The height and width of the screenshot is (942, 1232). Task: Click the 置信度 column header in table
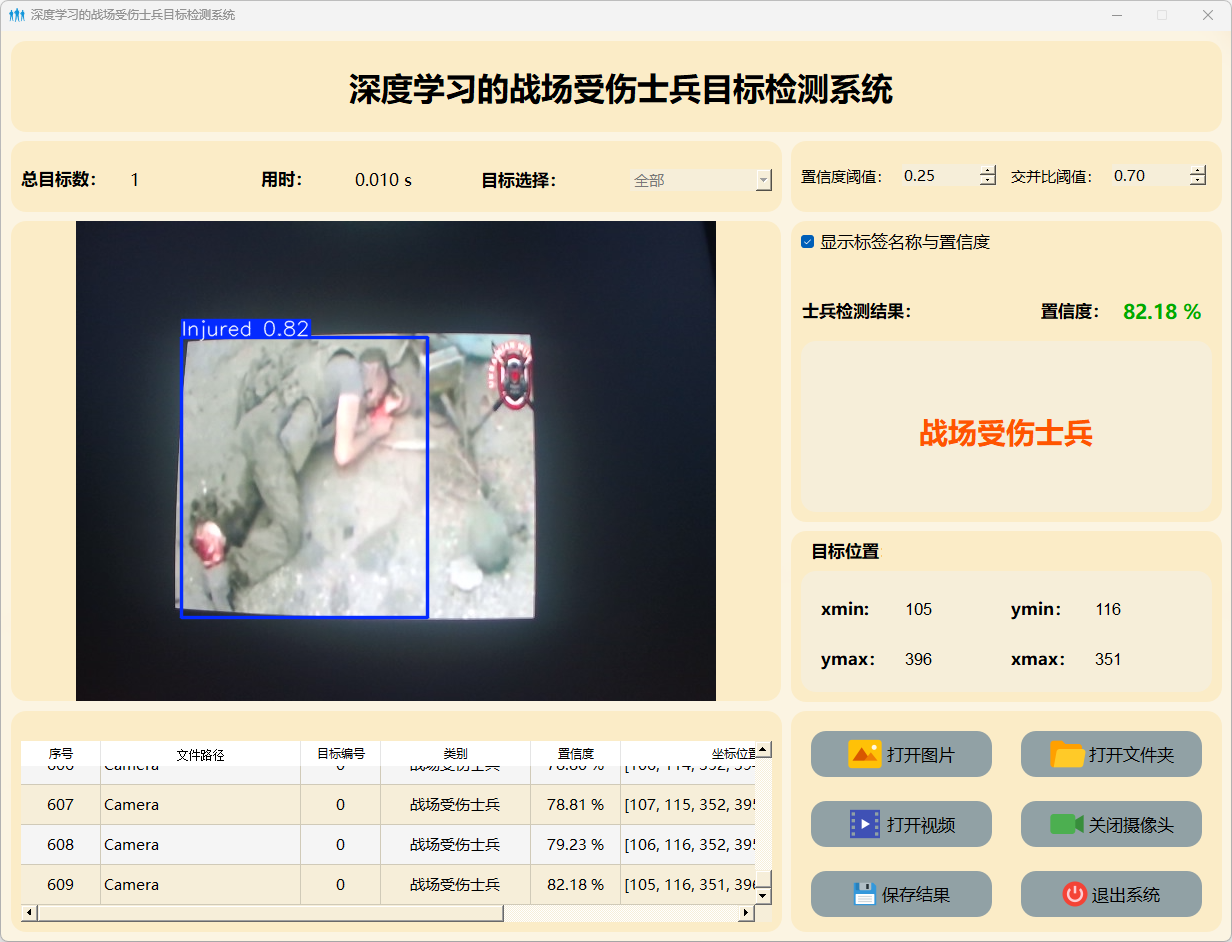click(575, 754)
